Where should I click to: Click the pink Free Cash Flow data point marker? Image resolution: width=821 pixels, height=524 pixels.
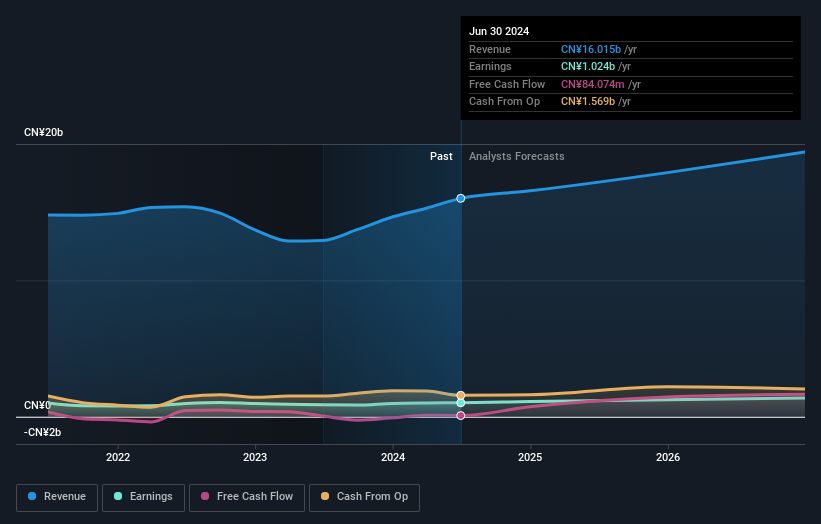point(461,416)
